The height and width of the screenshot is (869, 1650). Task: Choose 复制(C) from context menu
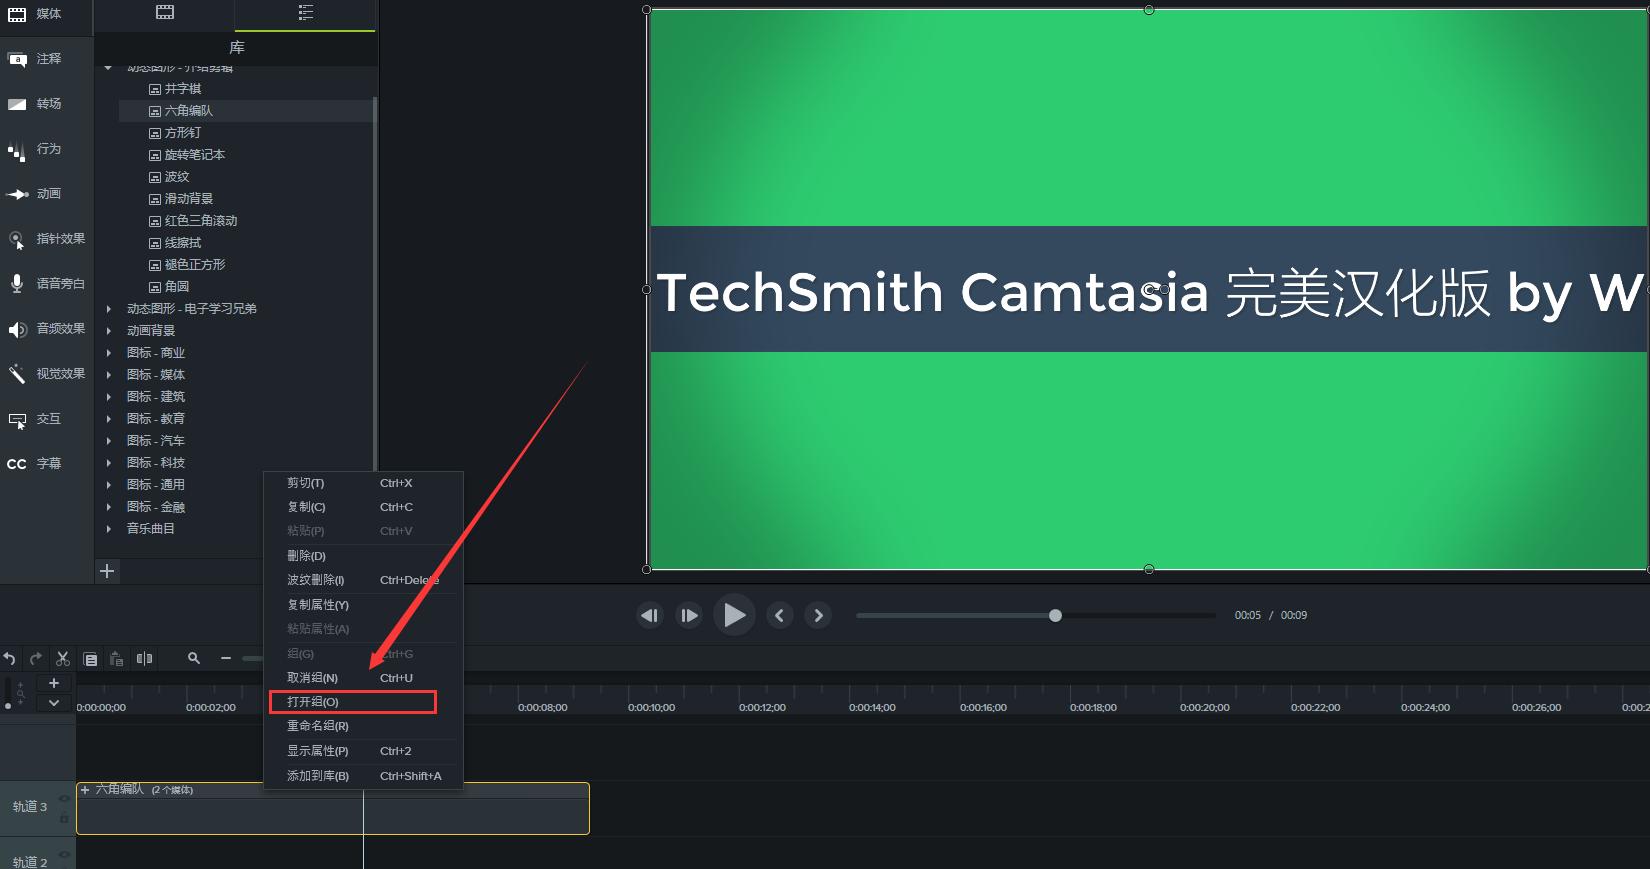pos(363,507)
